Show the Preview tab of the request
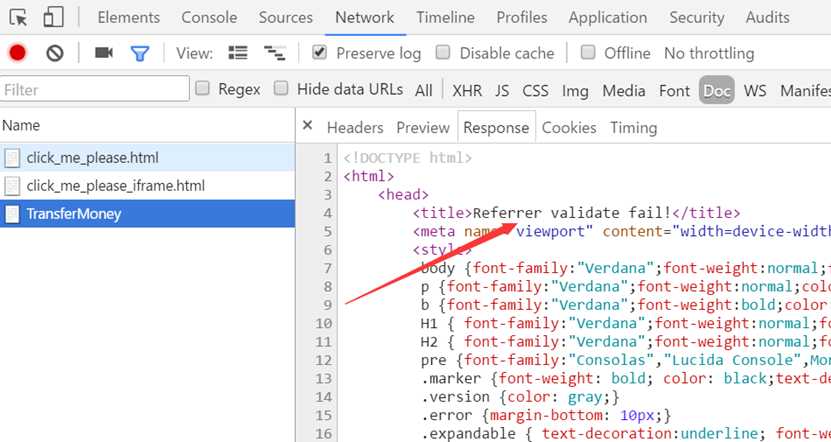The width and height of the screenshot is (831, 442). [x=423, y=128]
